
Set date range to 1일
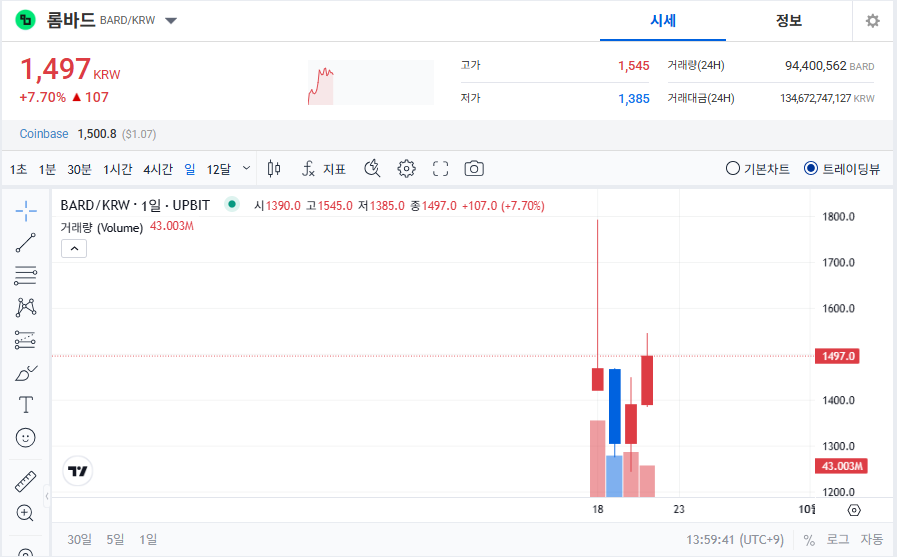pos(148,539)
